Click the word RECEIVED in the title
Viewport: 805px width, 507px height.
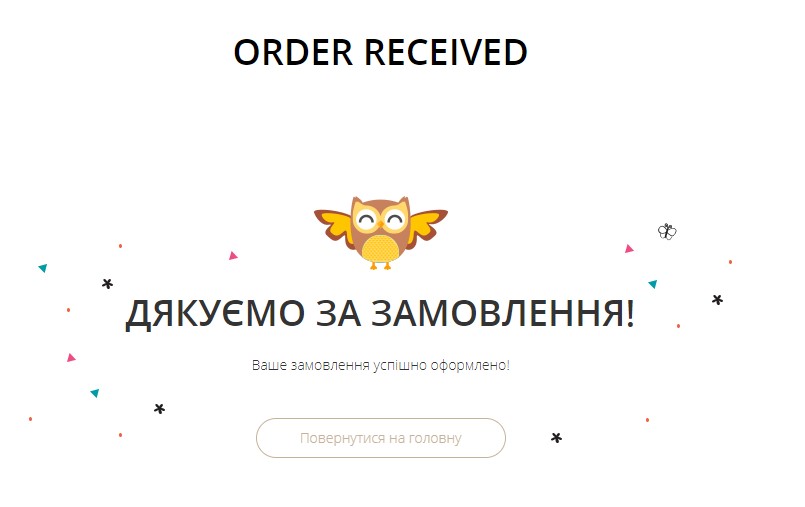pyautogui.click(x=446, y=52)
